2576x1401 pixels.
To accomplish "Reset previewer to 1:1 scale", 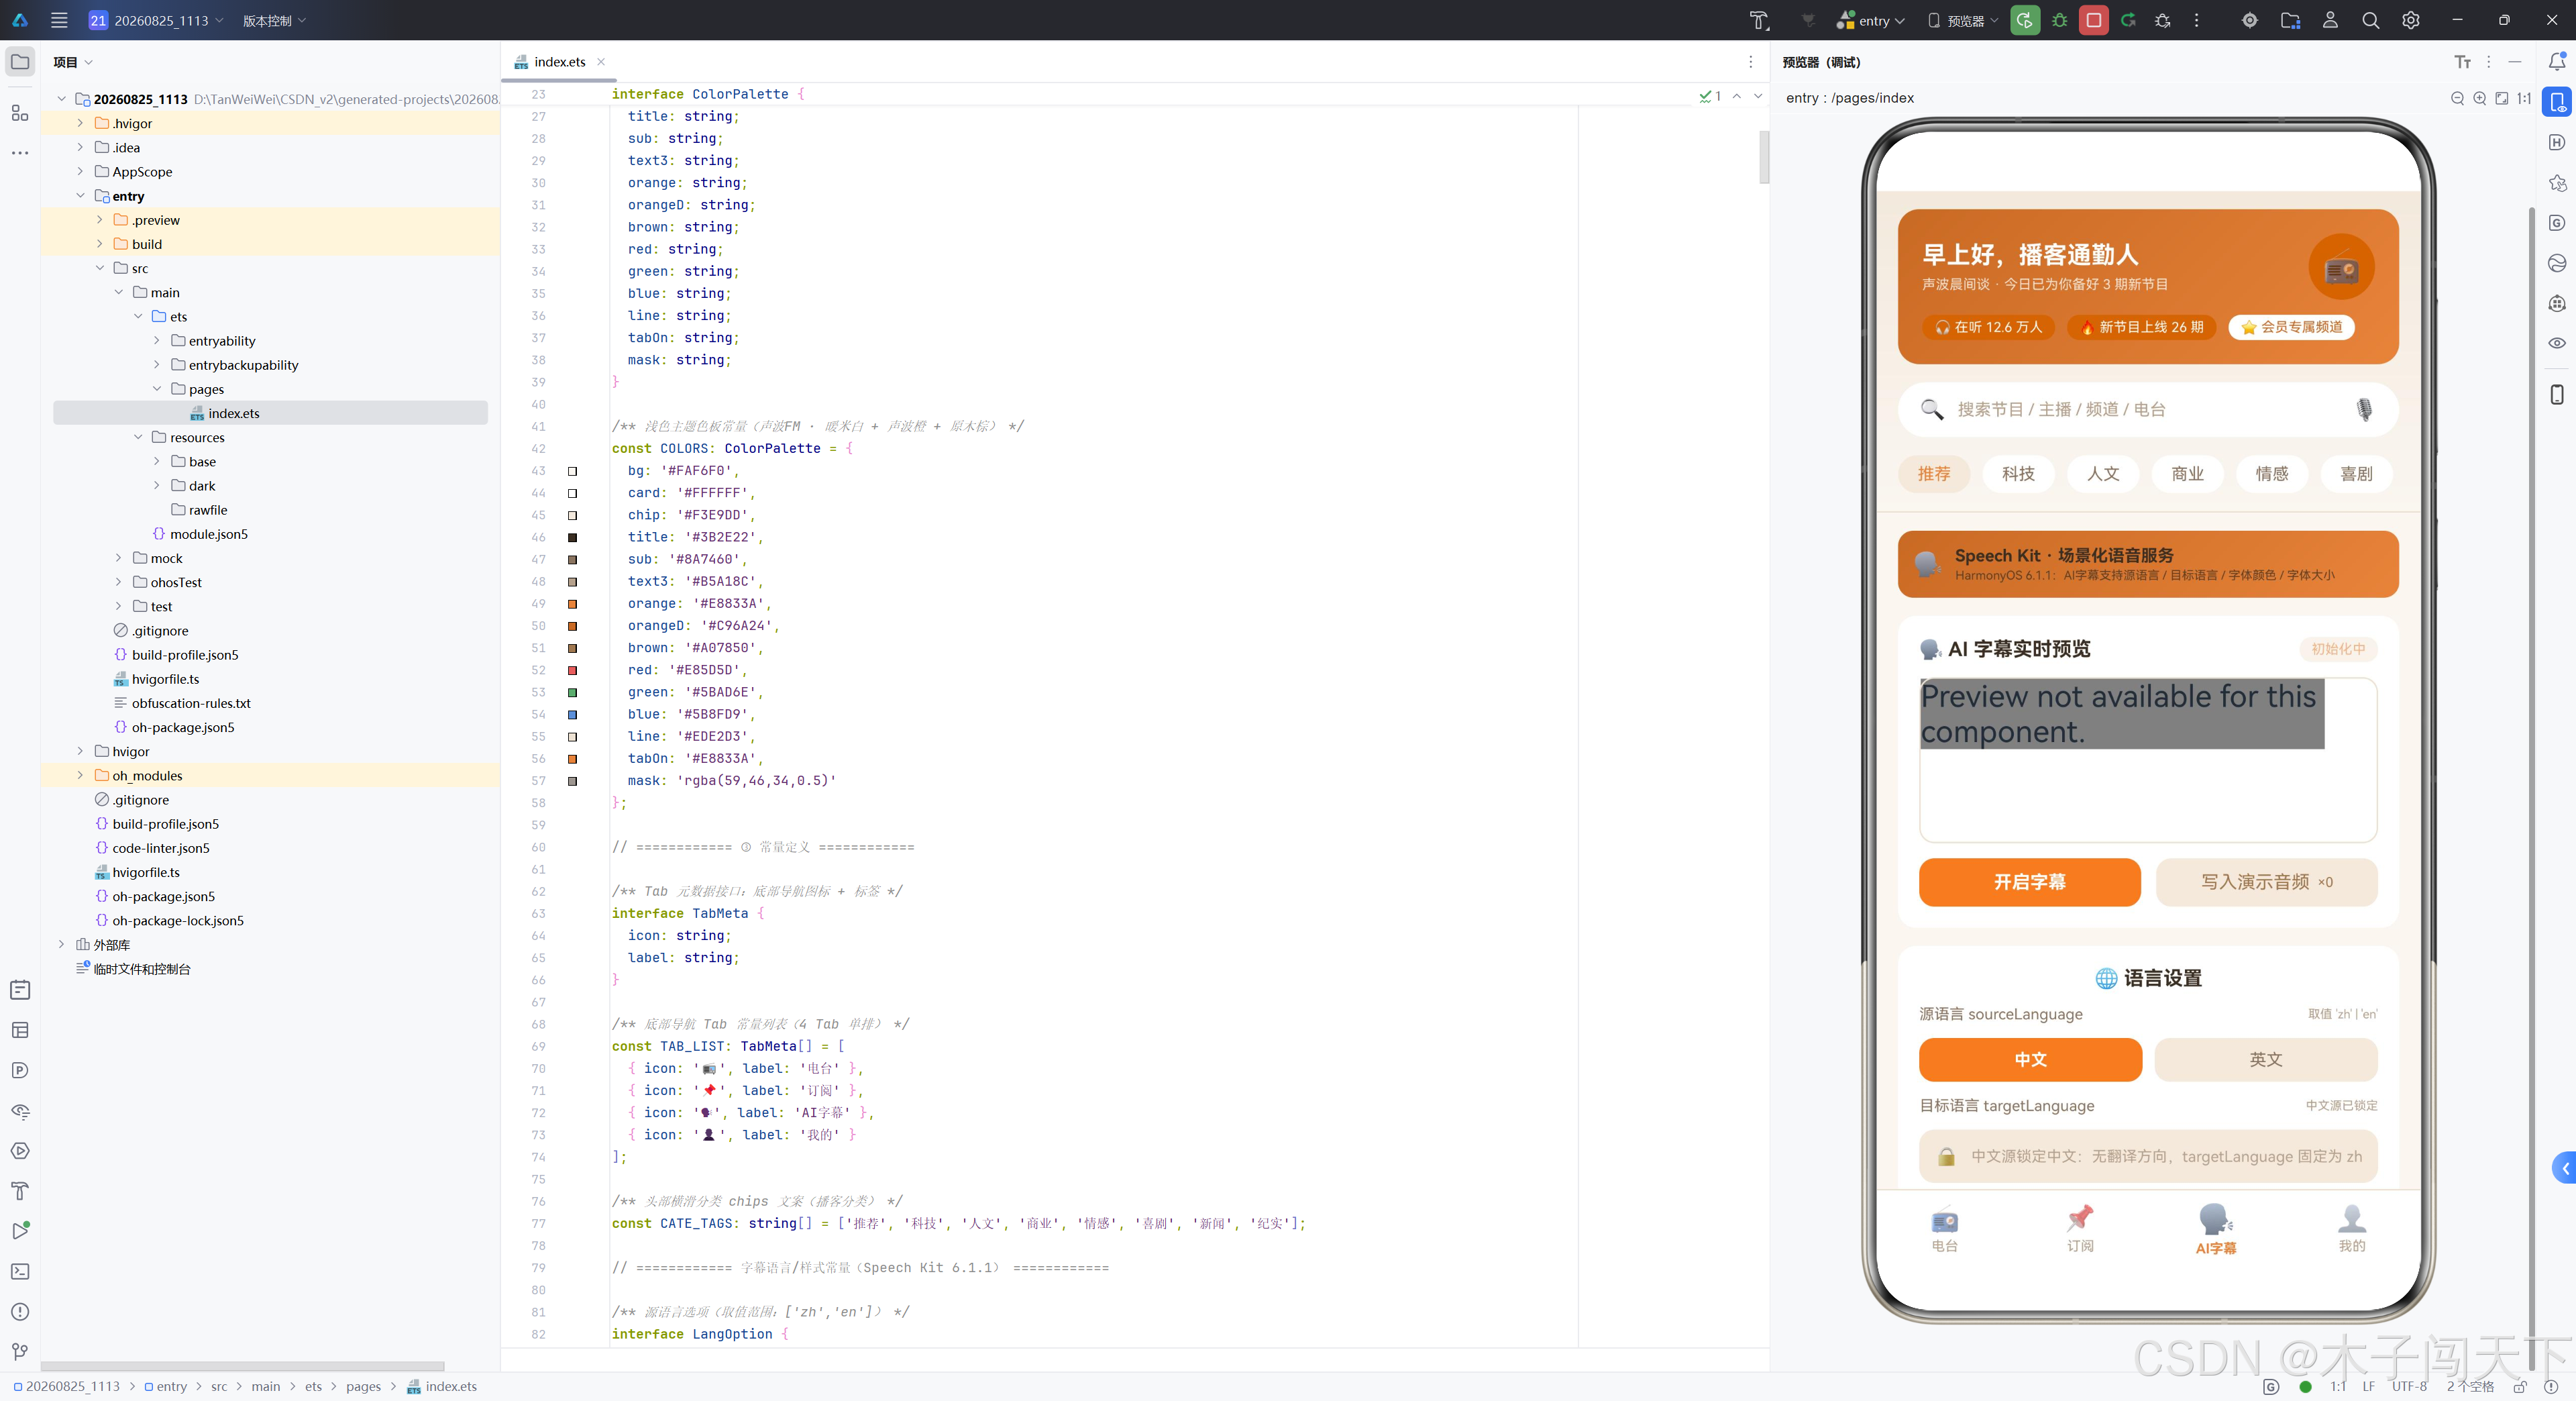I will [2523, 98].
